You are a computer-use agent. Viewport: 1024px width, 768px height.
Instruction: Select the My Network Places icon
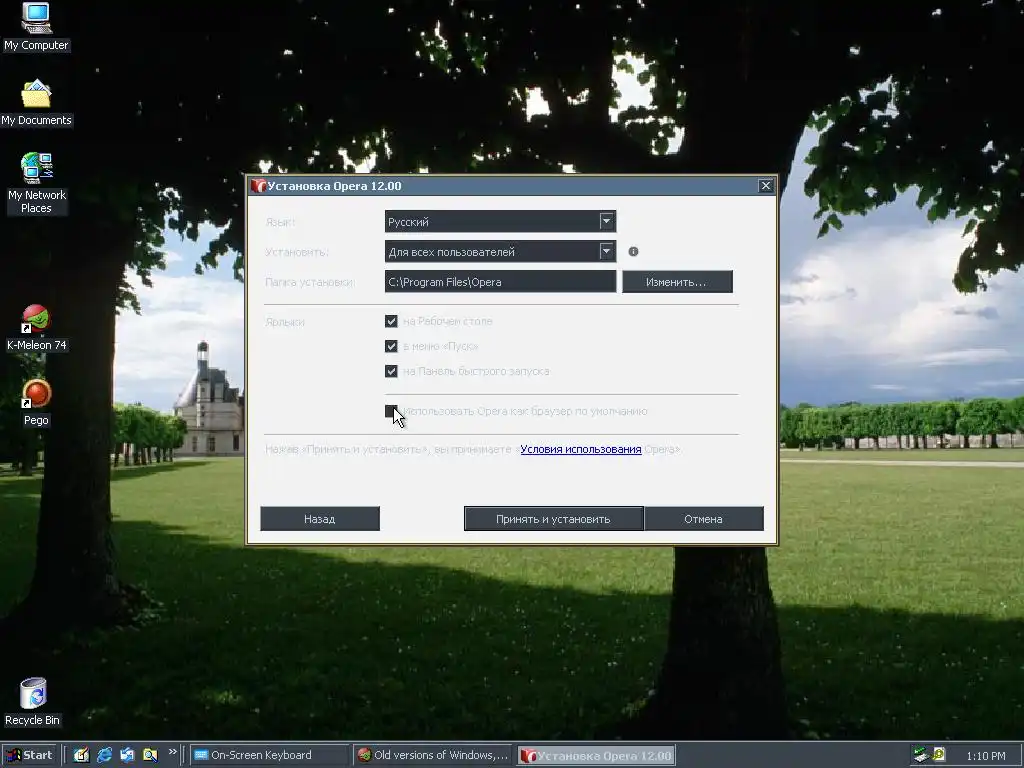click(x=36, y=183)
